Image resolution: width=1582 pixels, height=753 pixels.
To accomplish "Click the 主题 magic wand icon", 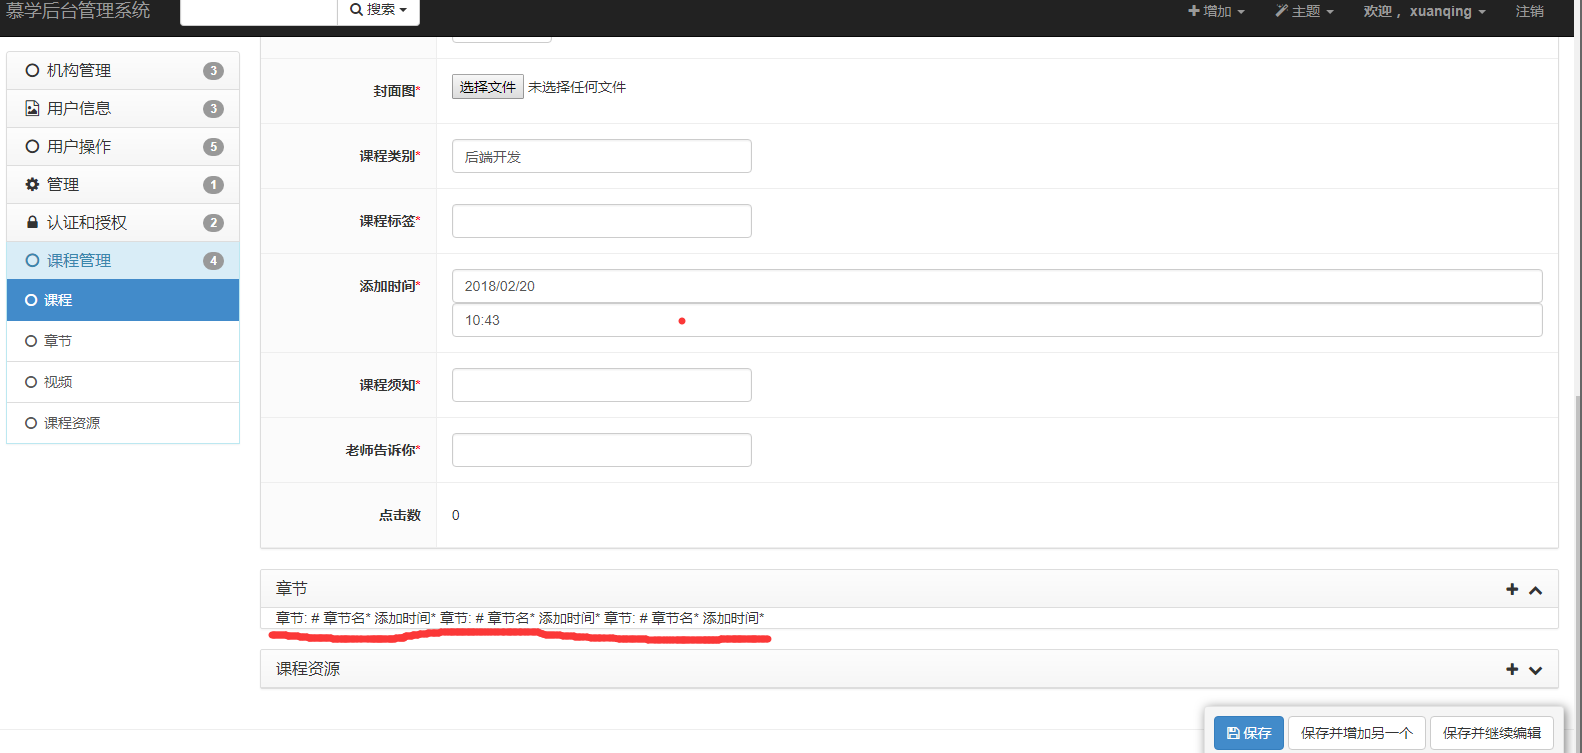I will tap(1281, 11).
